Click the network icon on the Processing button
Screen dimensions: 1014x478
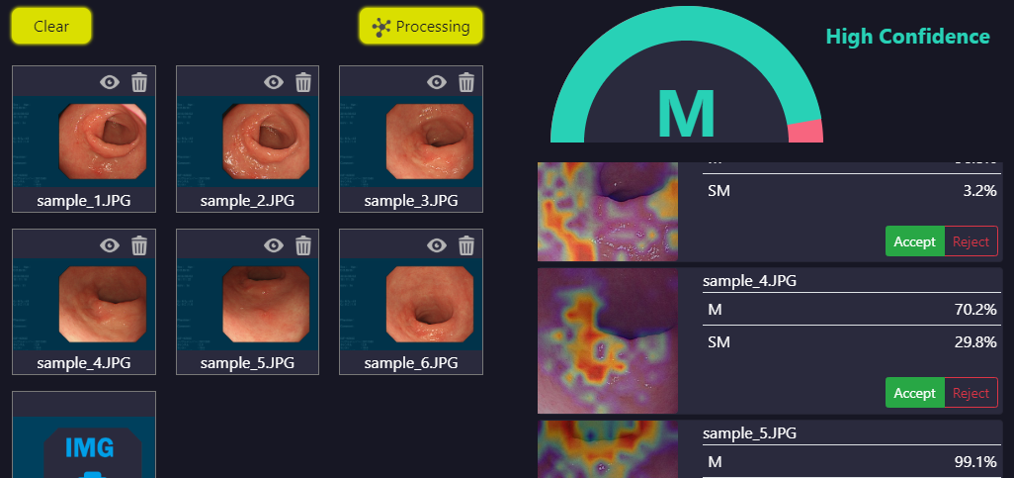382,27
